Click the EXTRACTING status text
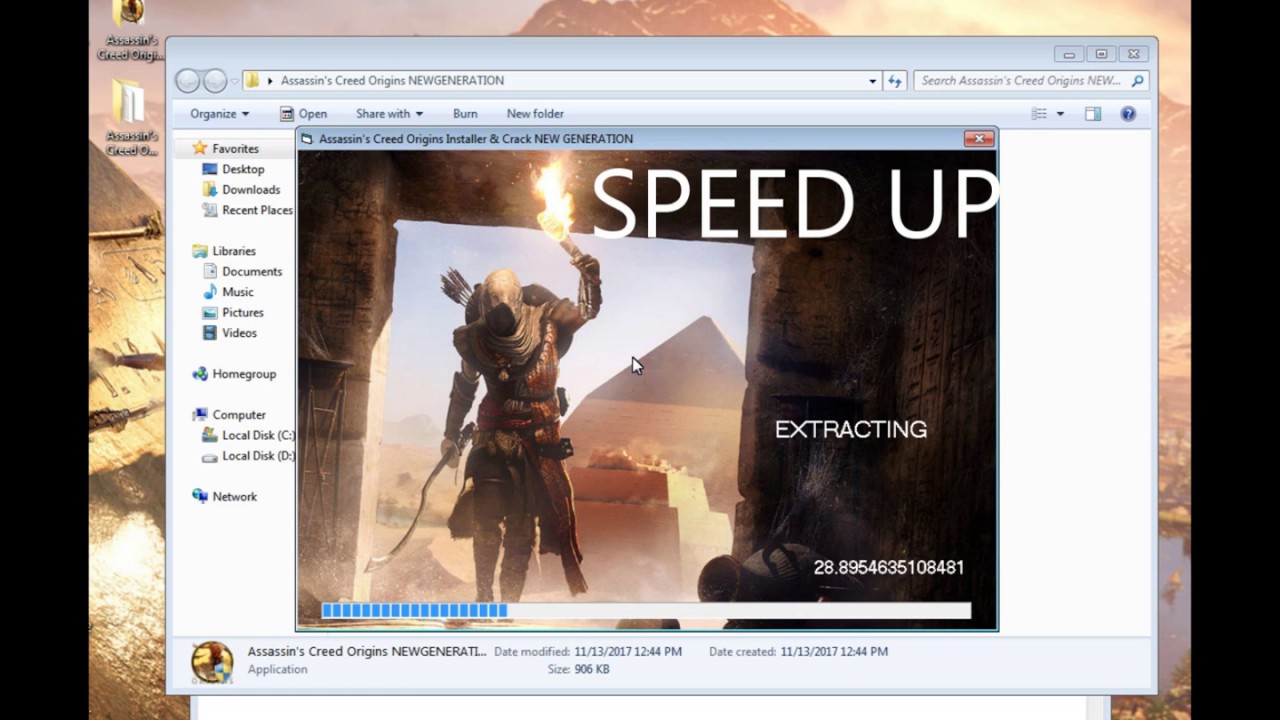The width and height of the screenshot is (1280, 720). point(851,430)
